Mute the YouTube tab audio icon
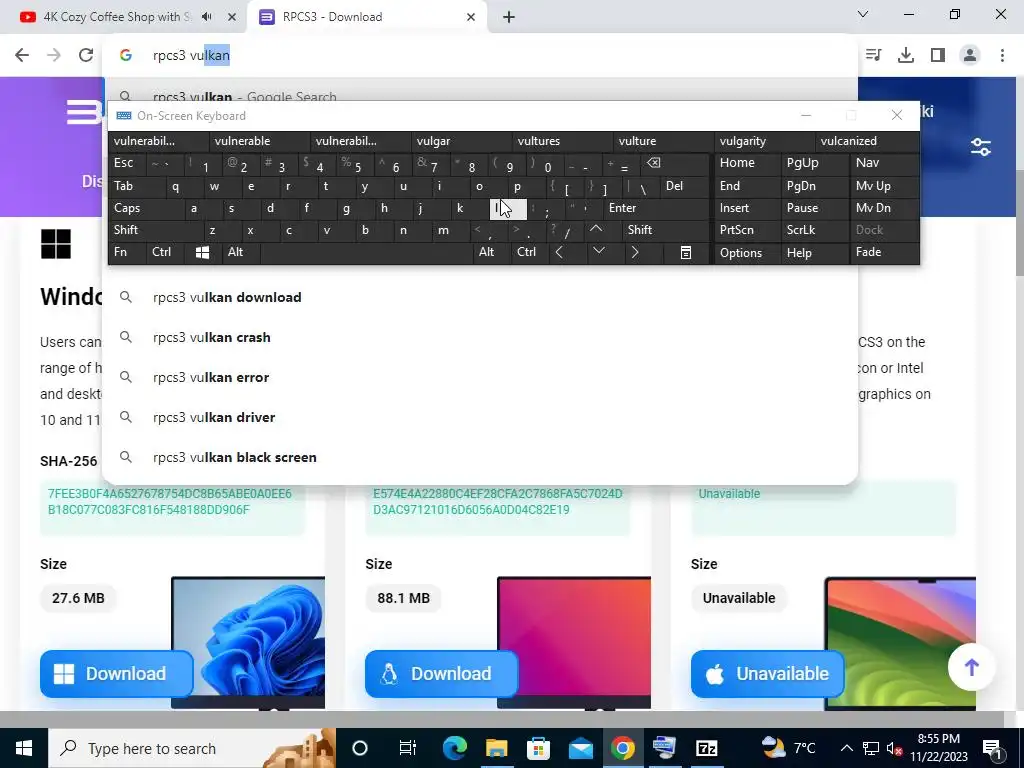This screenshot has height=768, width=1024. [x=207, y=17]
